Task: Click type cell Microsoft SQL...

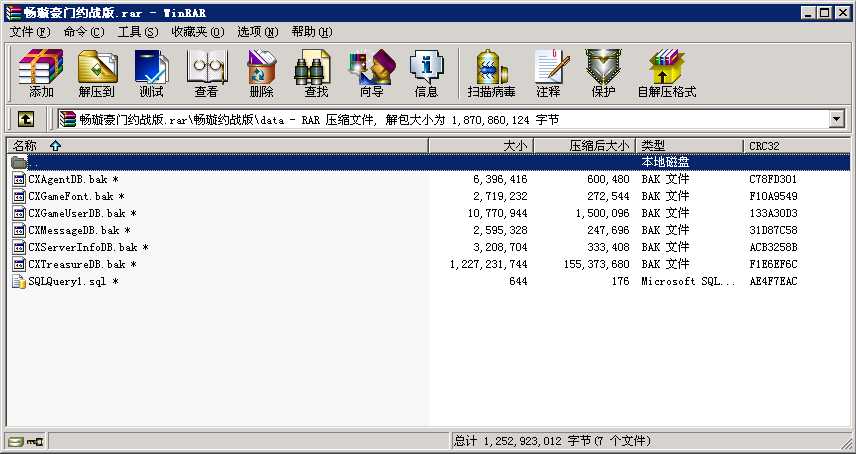Action: [688, 282]
